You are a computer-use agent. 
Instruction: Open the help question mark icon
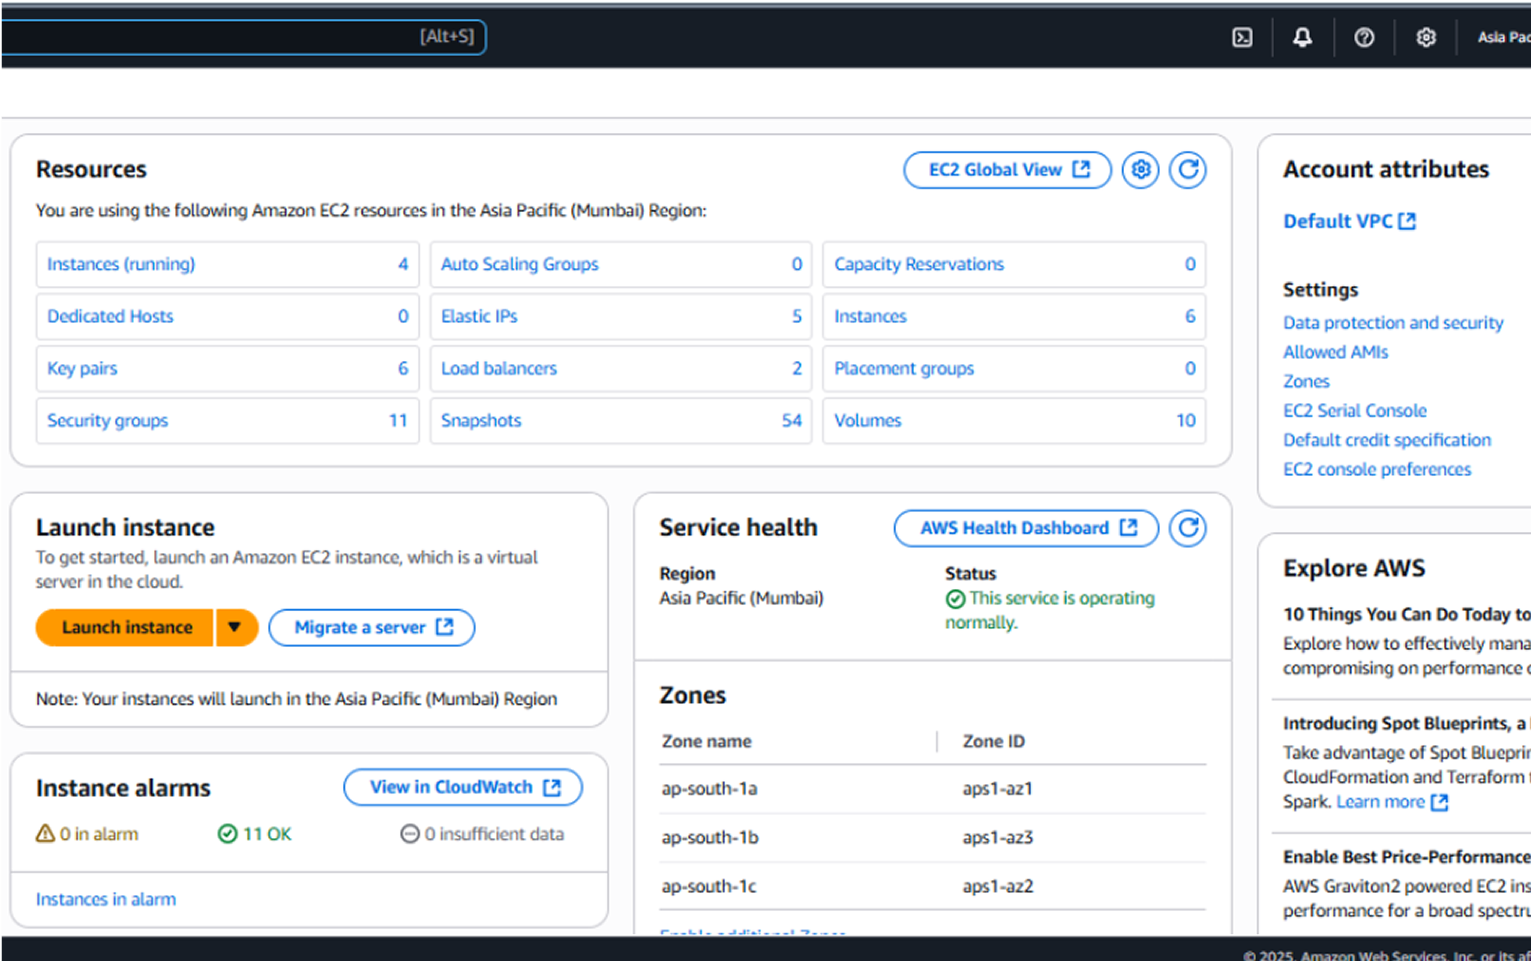pyautogui.click(x=1364, y=37)
